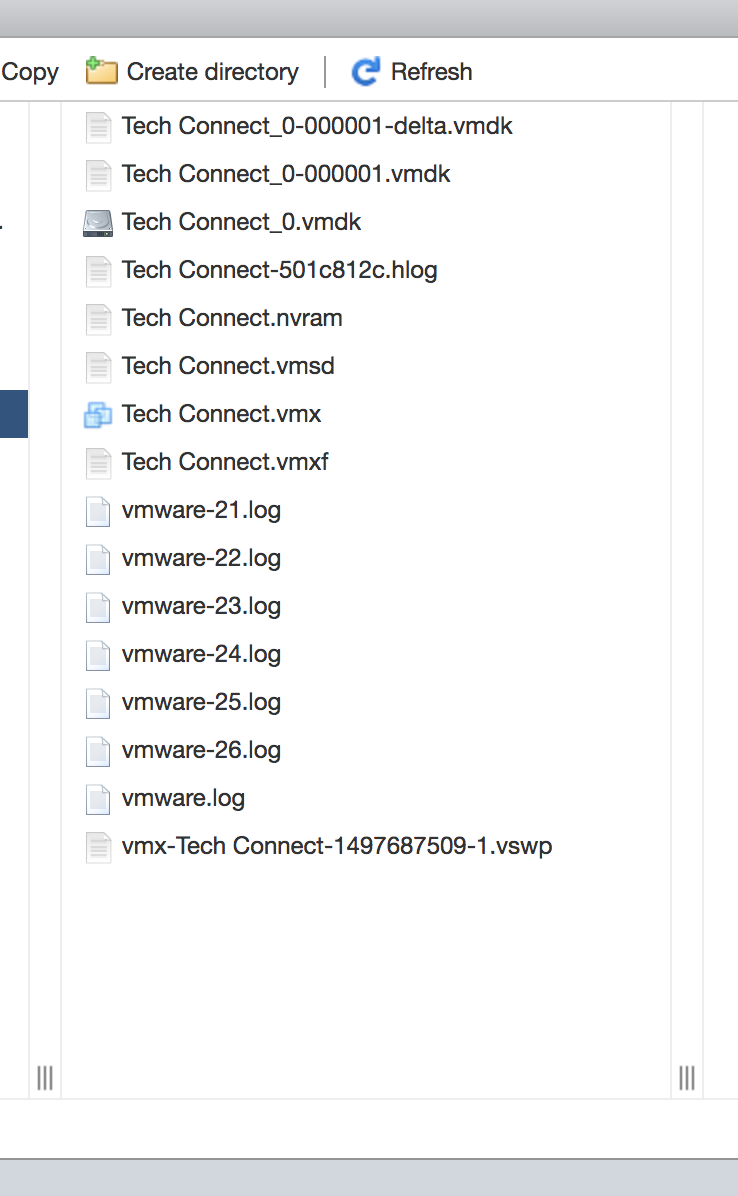Click the left column resize handle
The height and width of the screenshot is (1196, 738).
(45, 1078)
